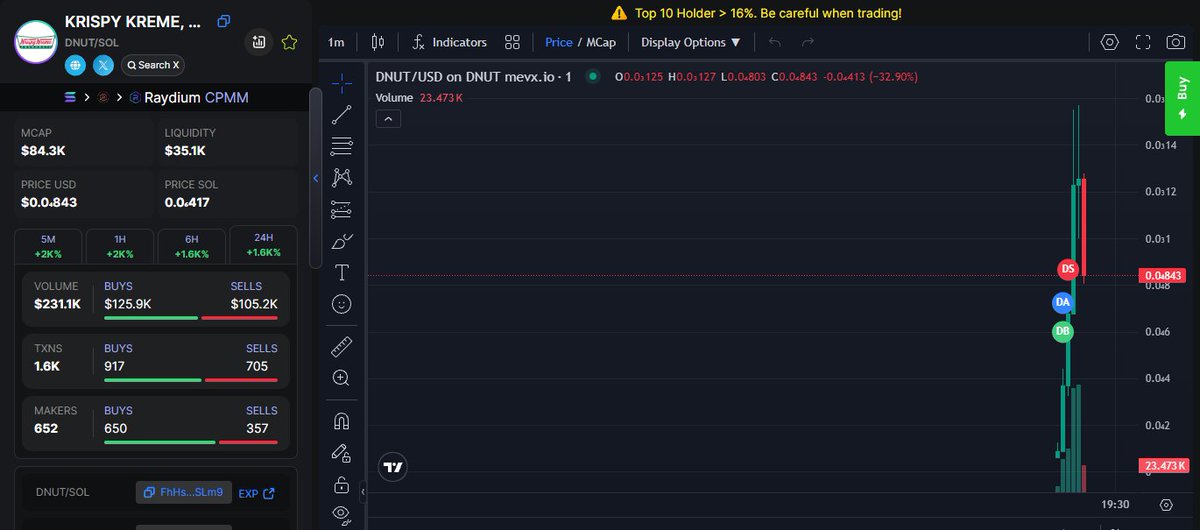Click the DA marker on chart
Screen dimensions: 1200x530
1063,301
